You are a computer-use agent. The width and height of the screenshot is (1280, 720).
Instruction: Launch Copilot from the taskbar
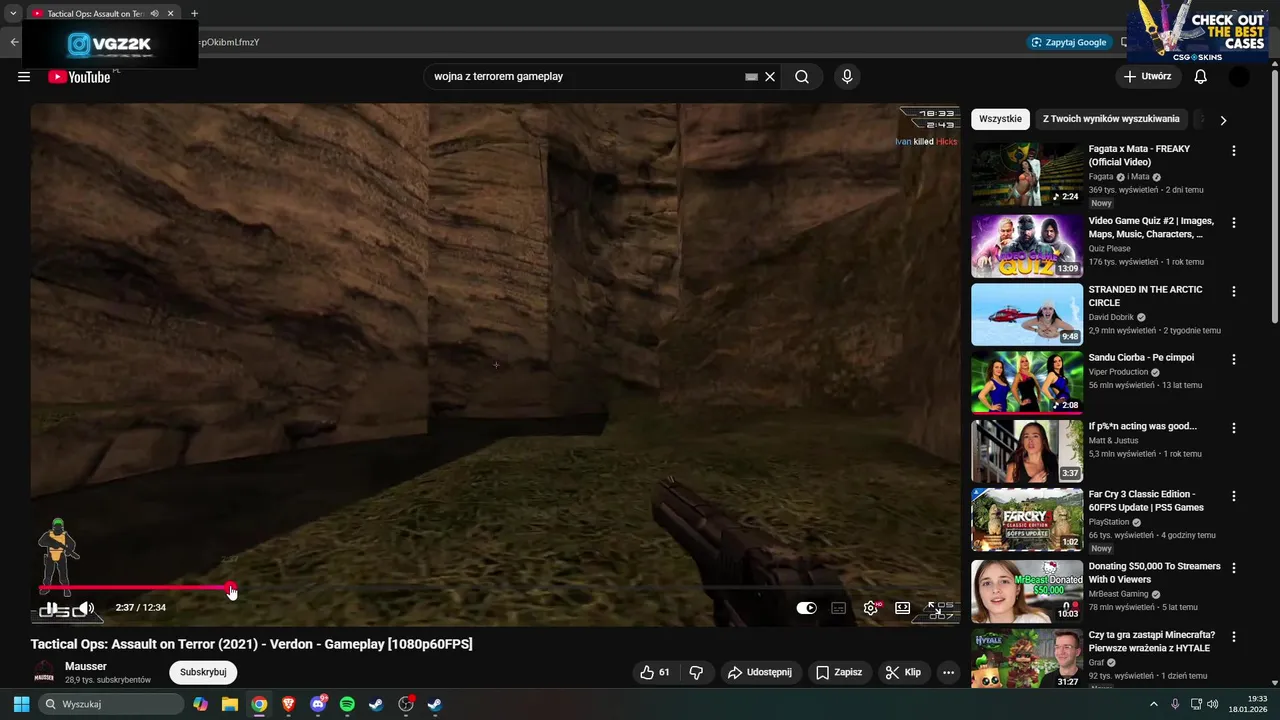[x=201, y=704]
